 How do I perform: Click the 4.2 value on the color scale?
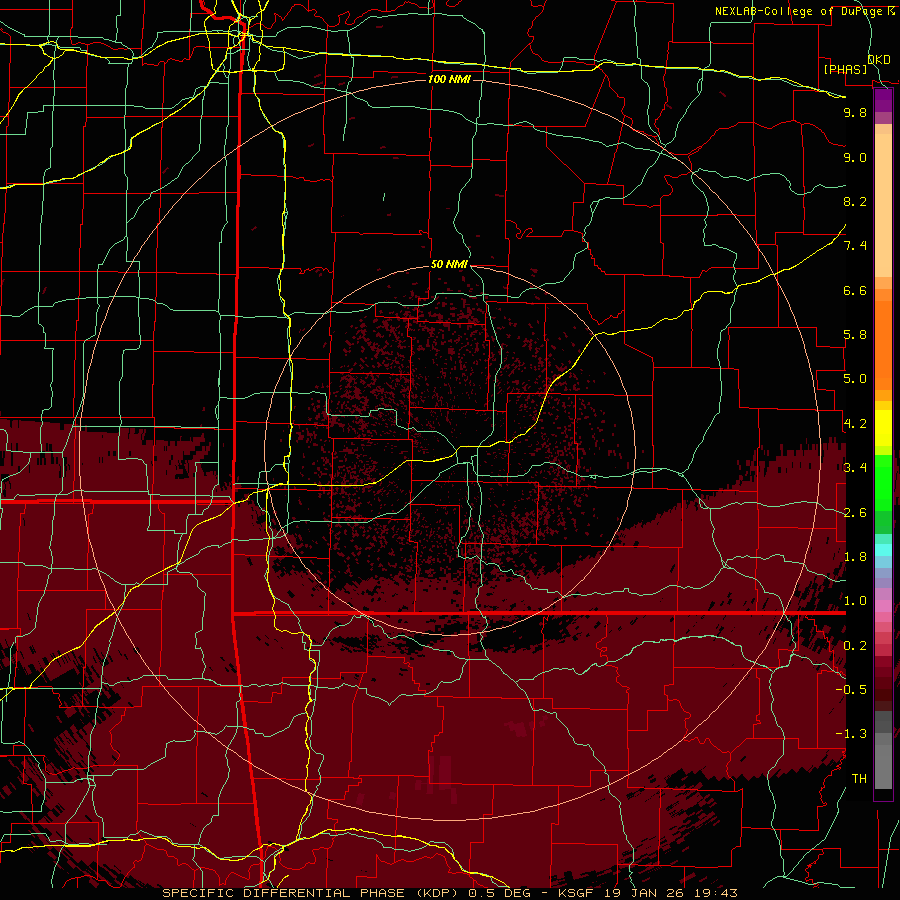855,424
